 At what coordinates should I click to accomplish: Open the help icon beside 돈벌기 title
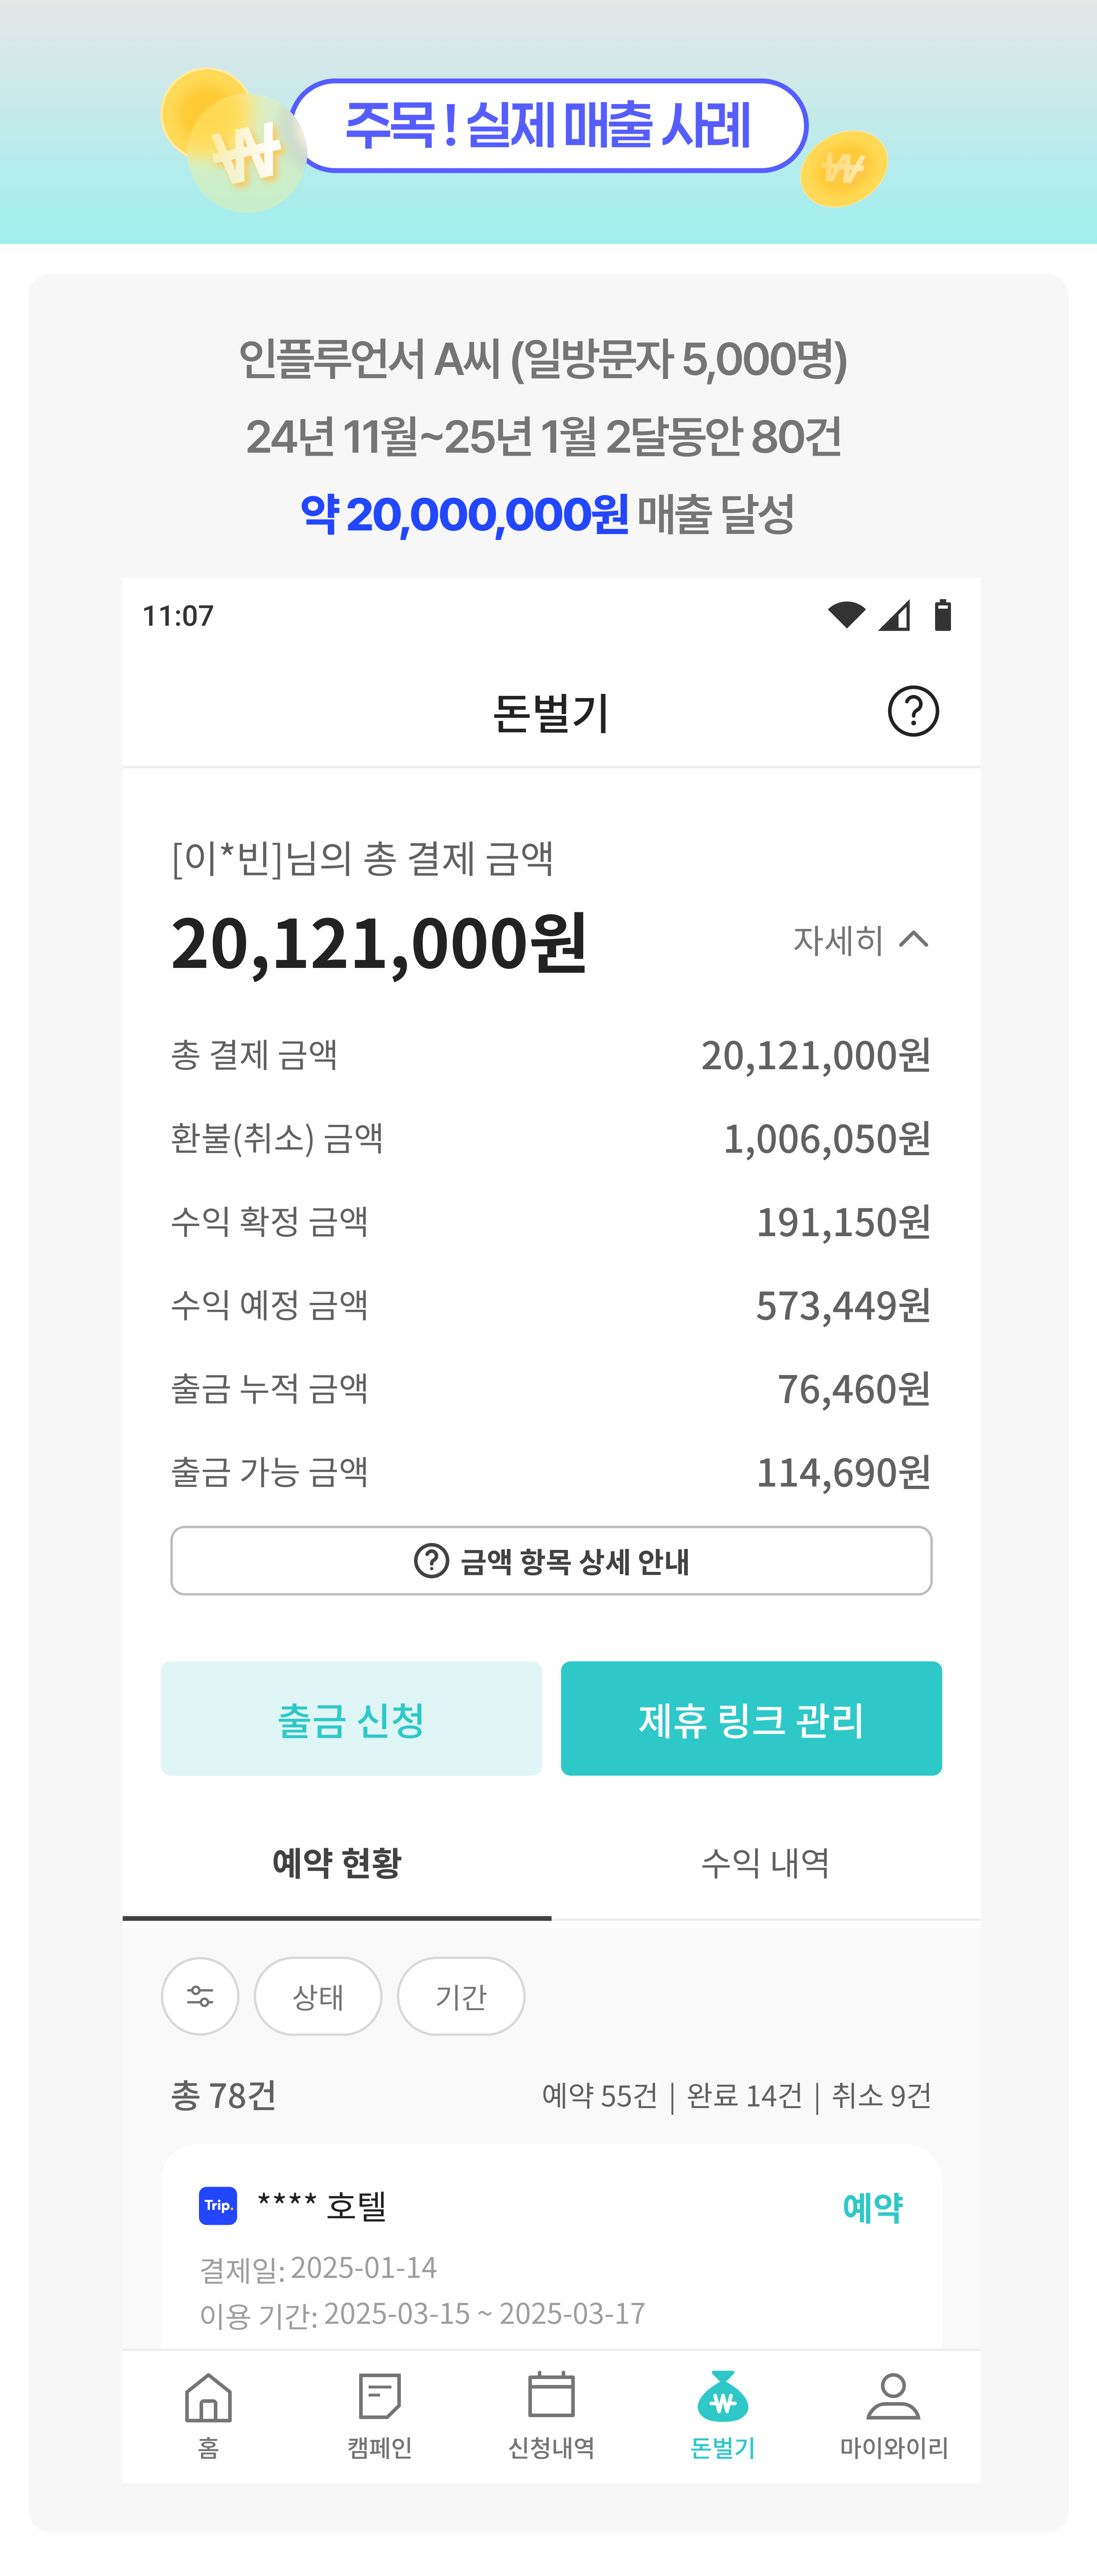click(913, 711)
